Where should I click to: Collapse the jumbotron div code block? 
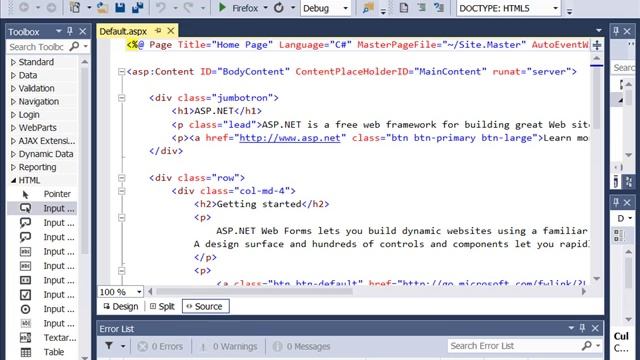[121, 98]
